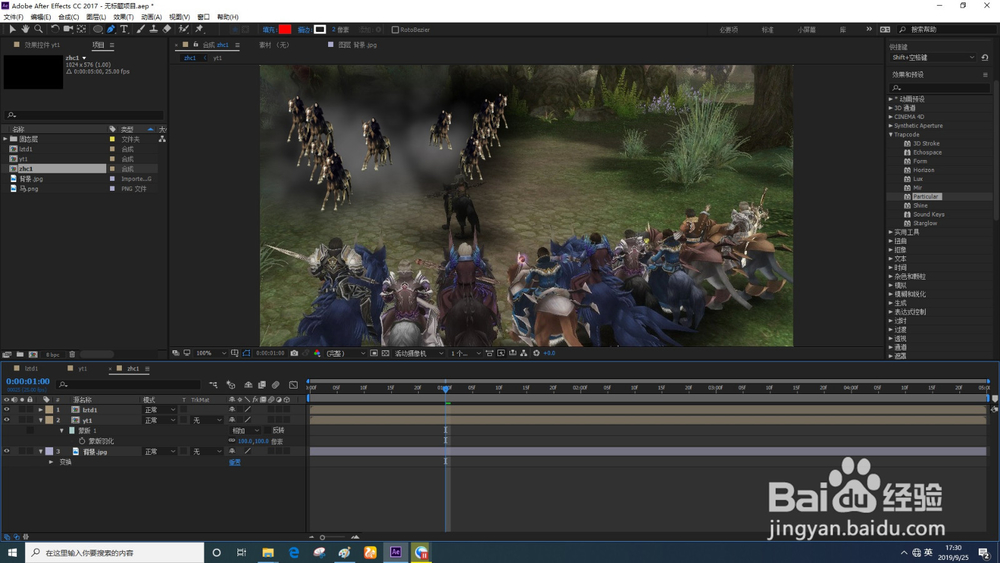Toggle preserve transparency T box for yt1
The width and height of the screenshot is (1000, 563).
click(184, 420)
